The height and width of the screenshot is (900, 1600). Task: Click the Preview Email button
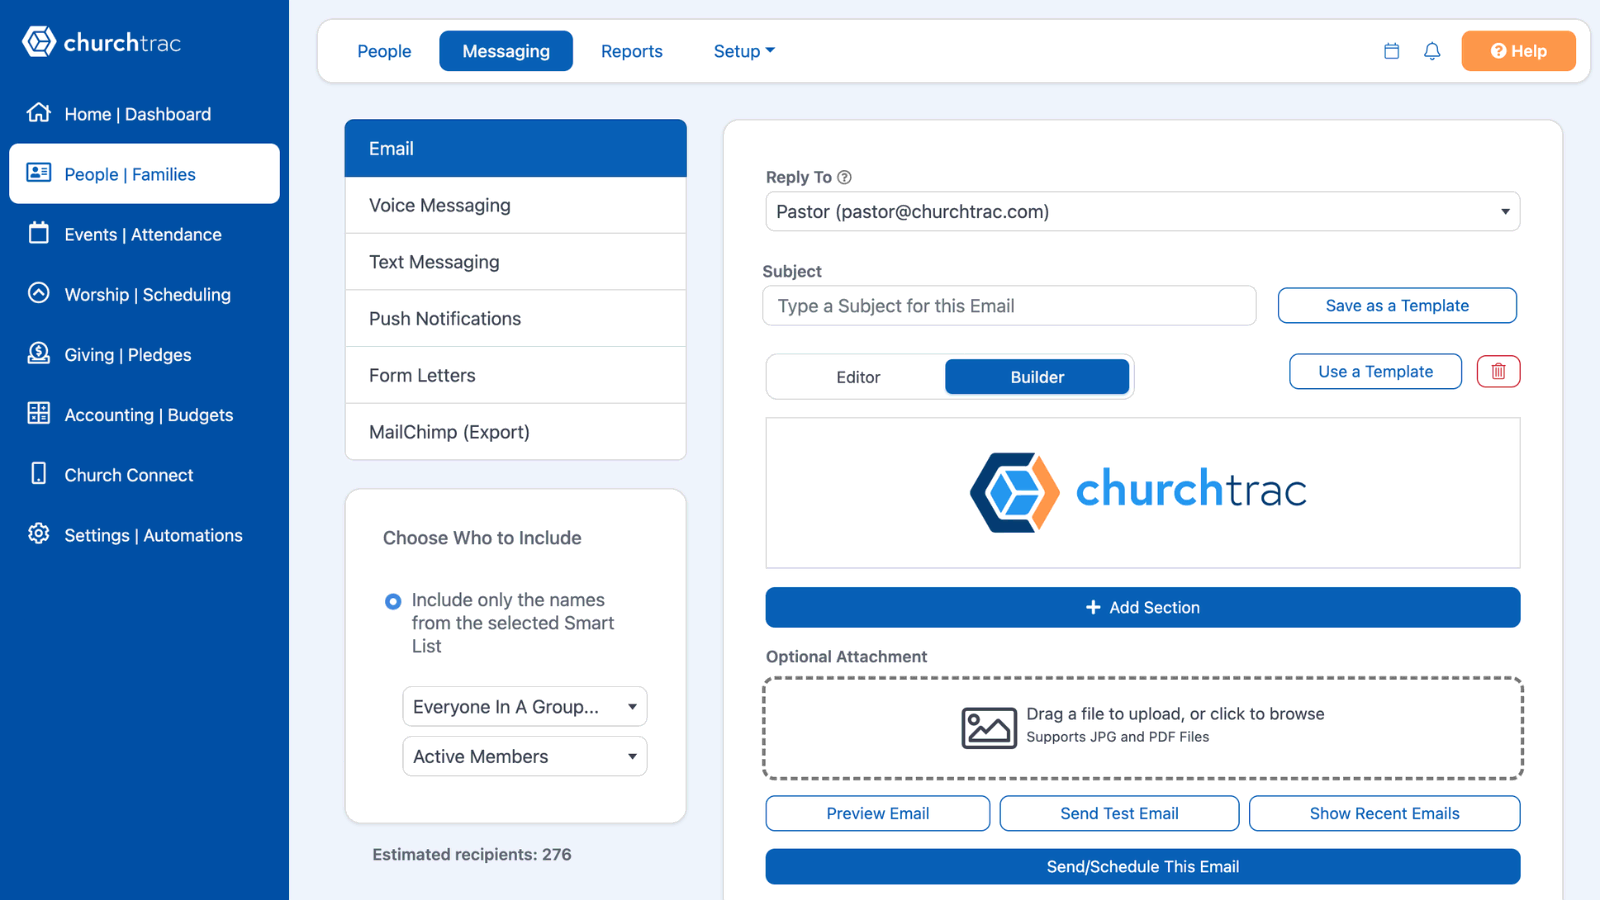(x=878, y=813)
